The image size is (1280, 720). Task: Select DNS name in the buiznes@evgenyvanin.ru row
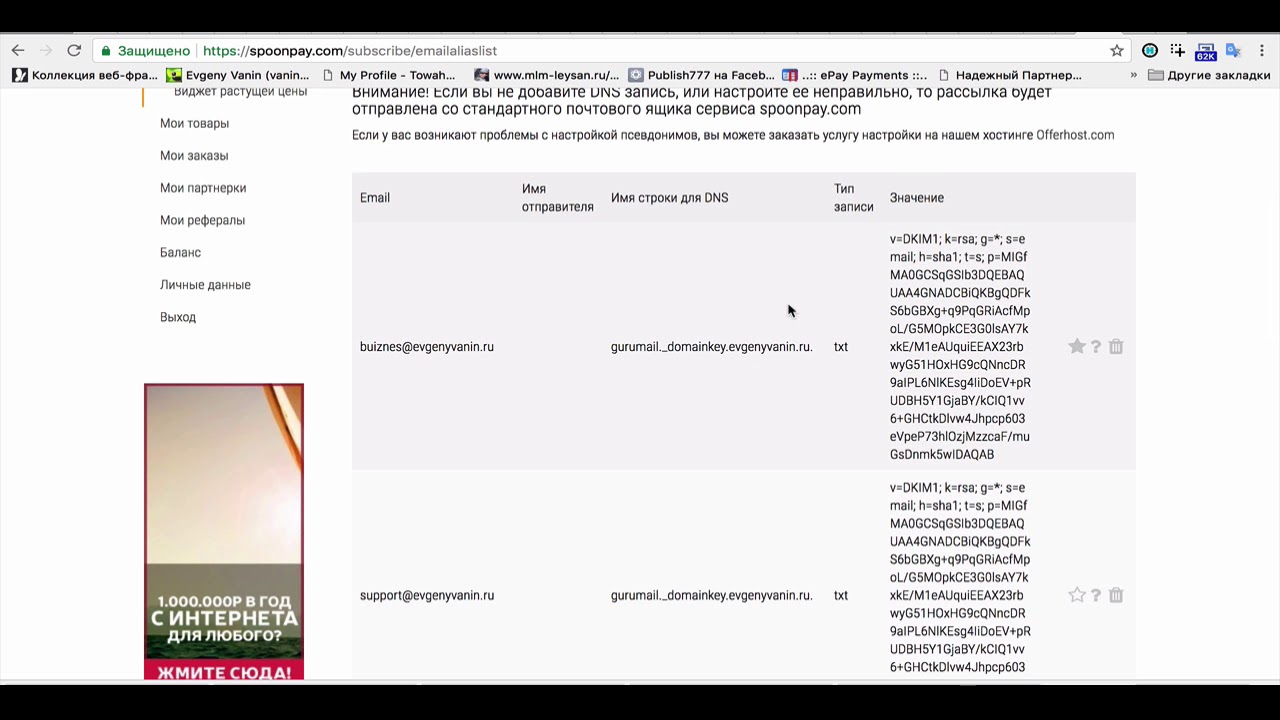[712, 347]
